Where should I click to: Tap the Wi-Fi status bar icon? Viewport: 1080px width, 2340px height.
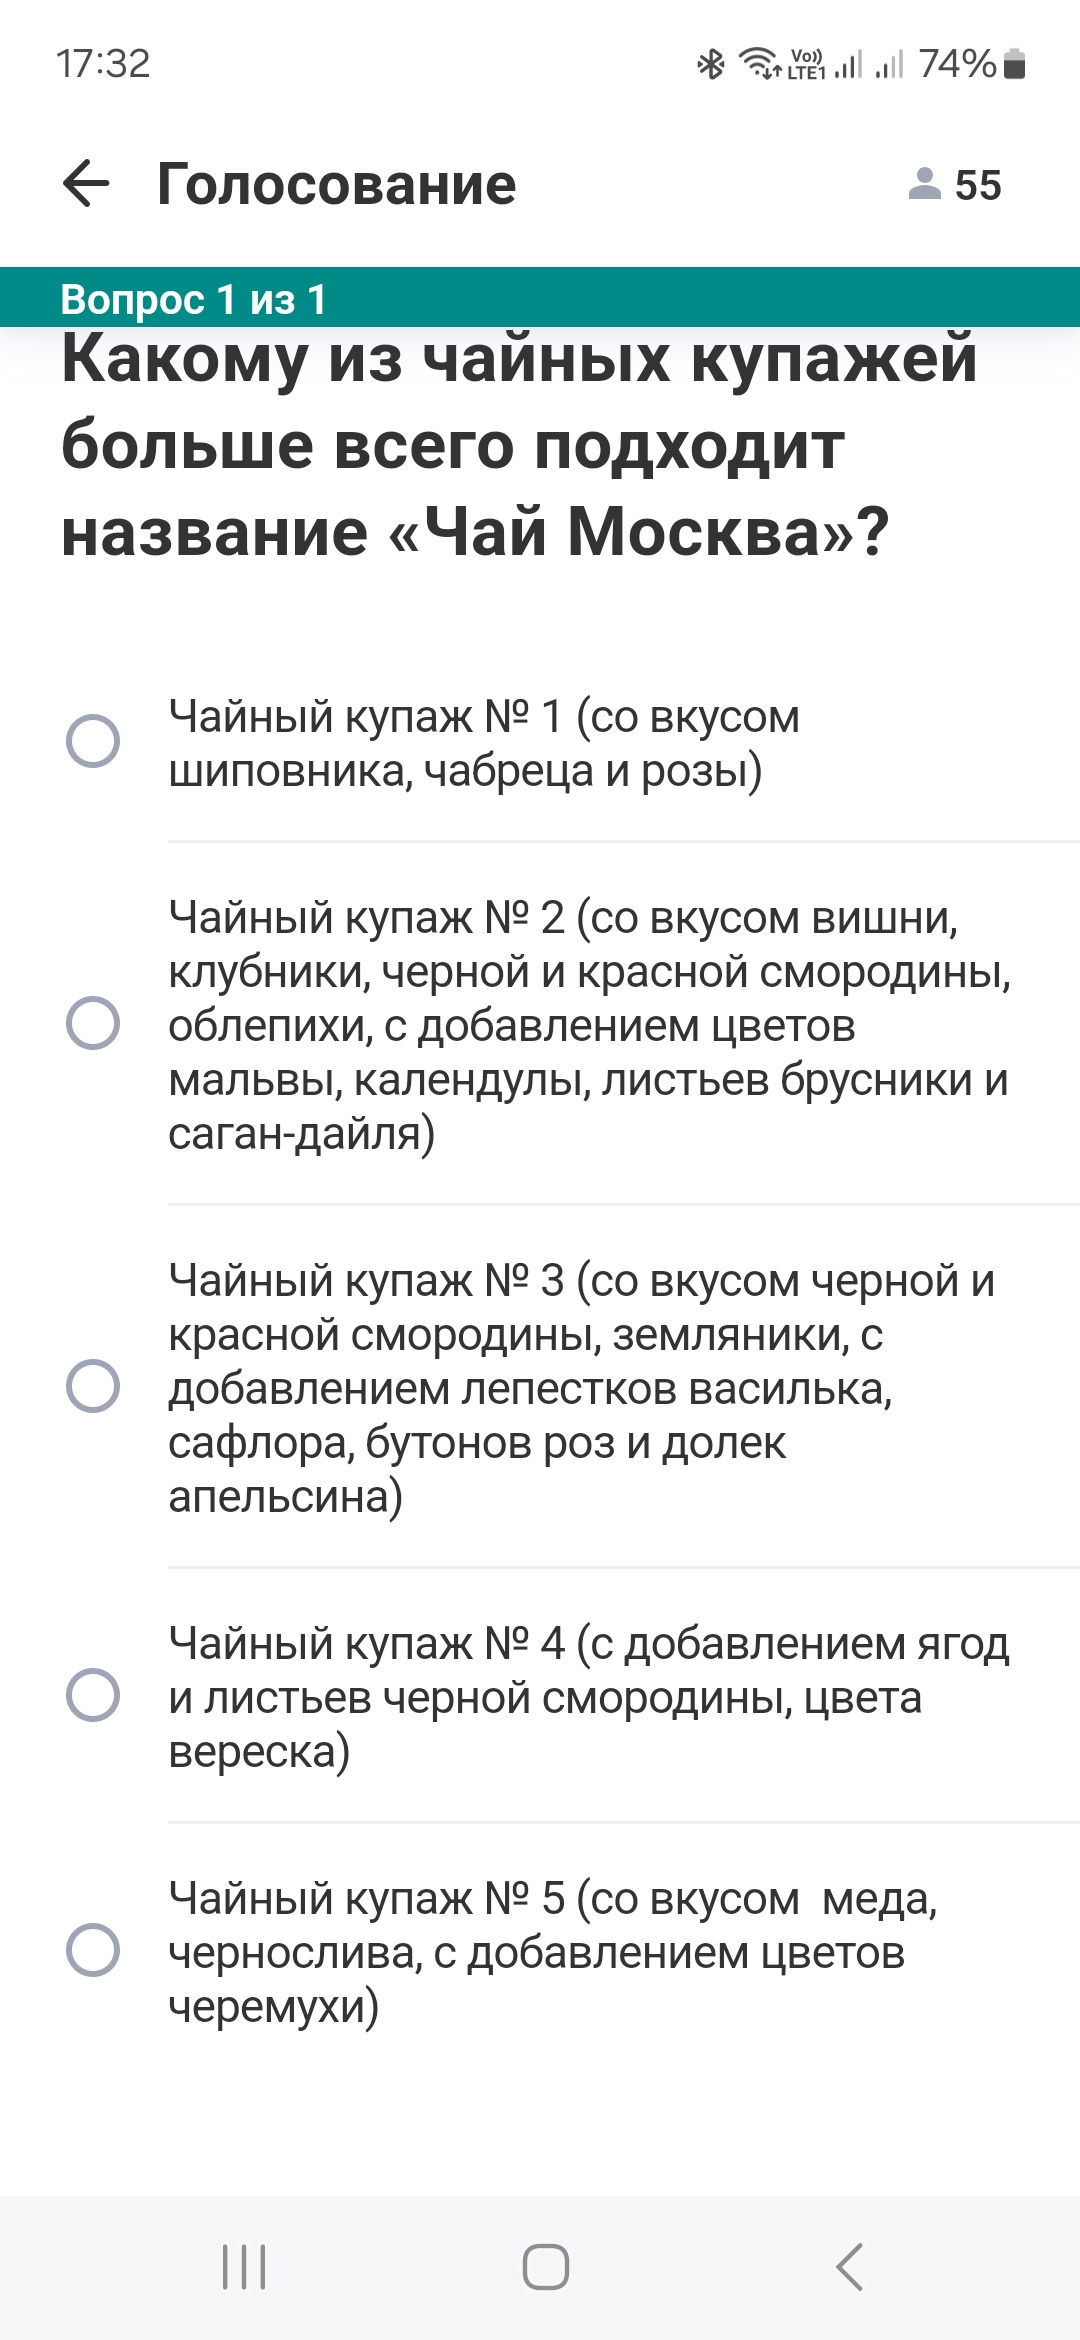click(760, 64)
